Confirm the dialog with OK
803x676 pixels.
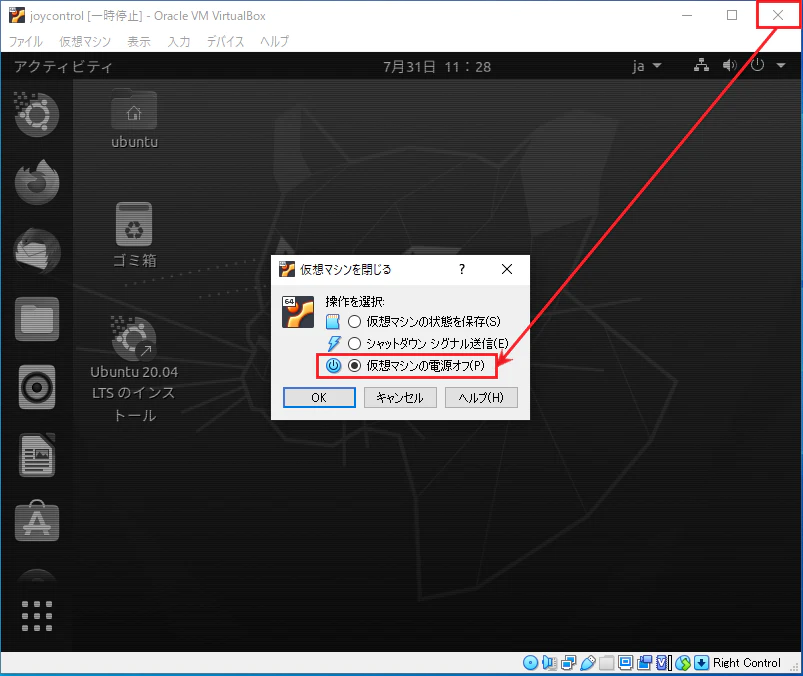[319, 397]
